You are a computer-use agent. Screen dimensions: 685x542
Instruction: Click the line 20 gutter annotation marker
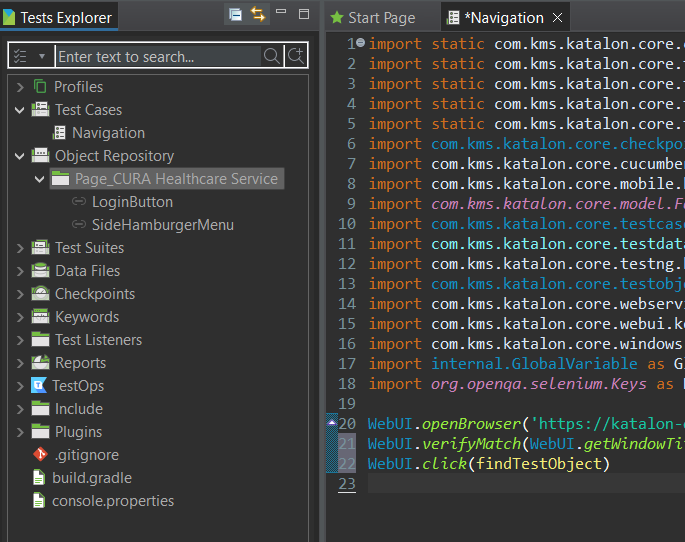[x=332, y=423]
